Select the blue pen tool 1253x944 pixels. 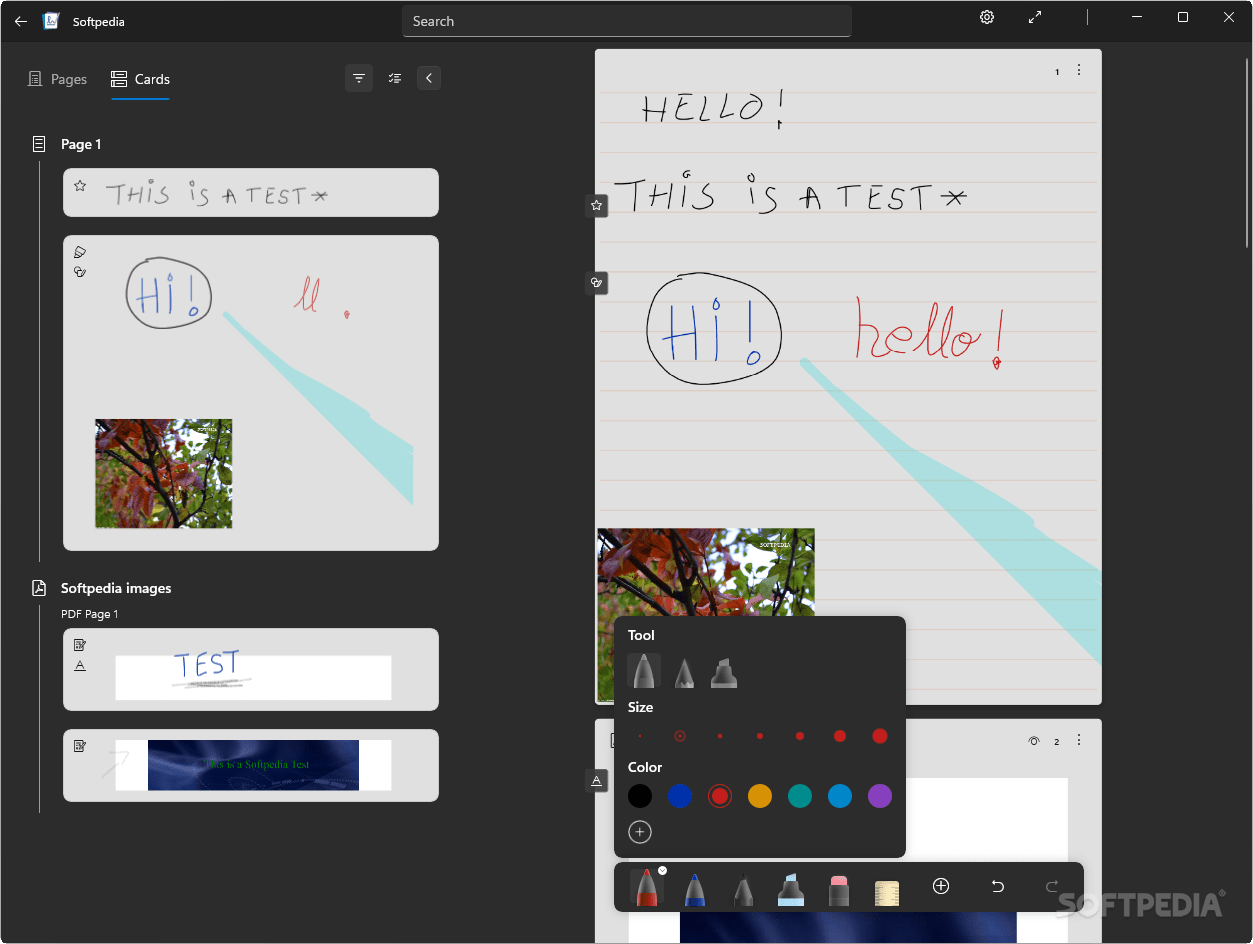point(694,886)
